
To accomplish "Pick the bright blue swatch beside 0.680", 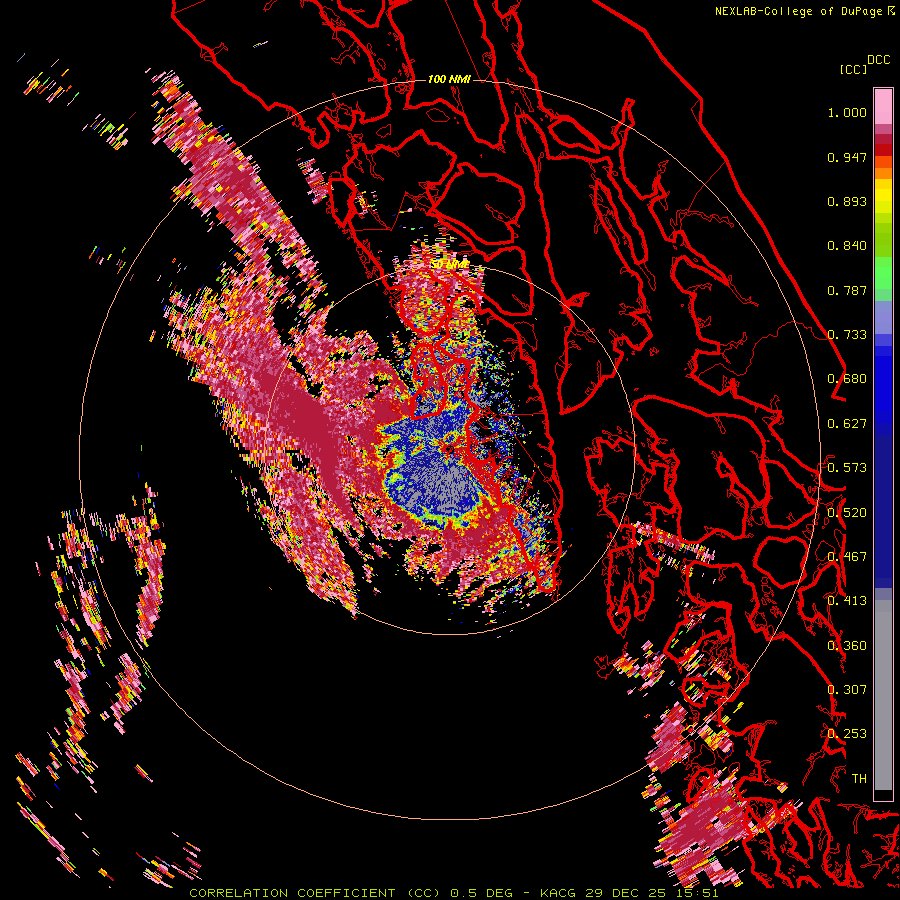I will pos(883,385).
